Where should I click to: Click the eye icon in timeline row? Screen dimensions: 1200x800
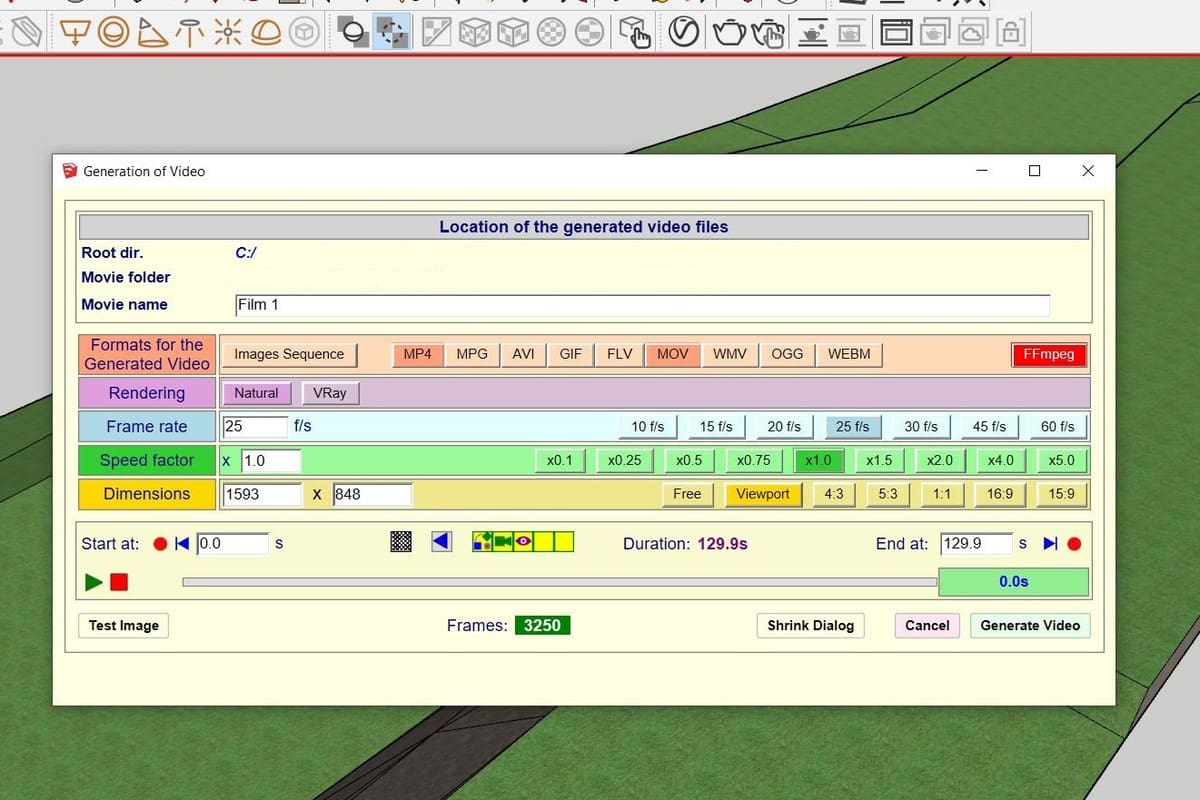[x=523, y=542]
